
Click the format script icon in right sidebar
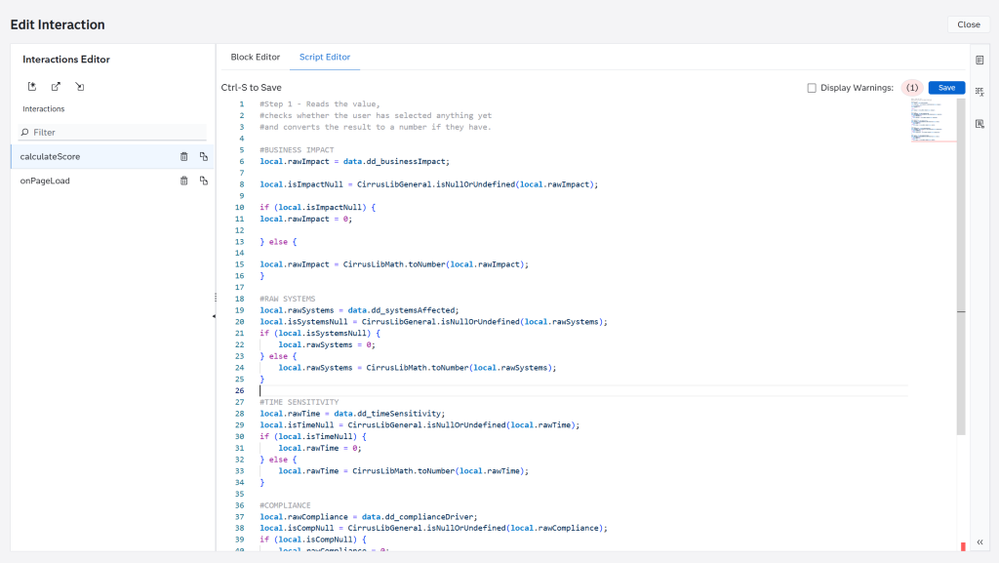point(980,92)
